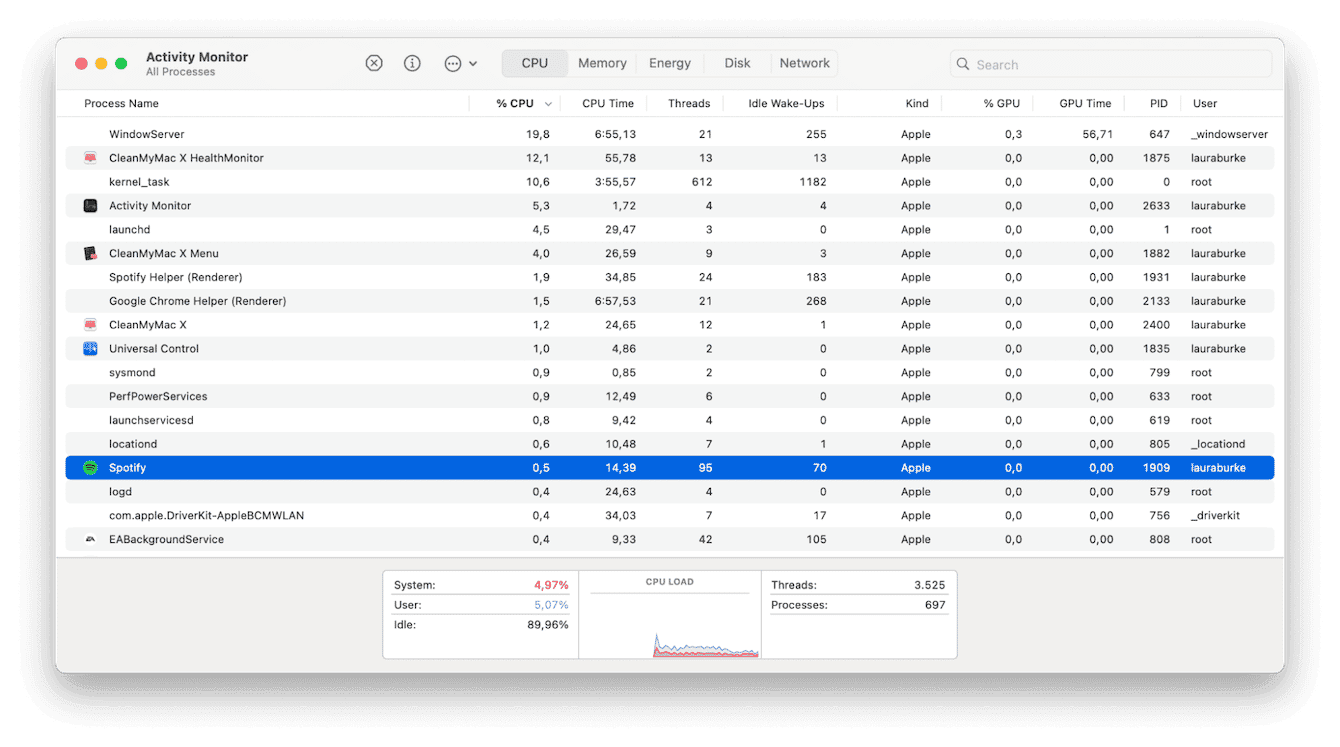This screenshot has width=1340, height=747.
Task: Sort by the Threads column header
Action: coord(688,103)
